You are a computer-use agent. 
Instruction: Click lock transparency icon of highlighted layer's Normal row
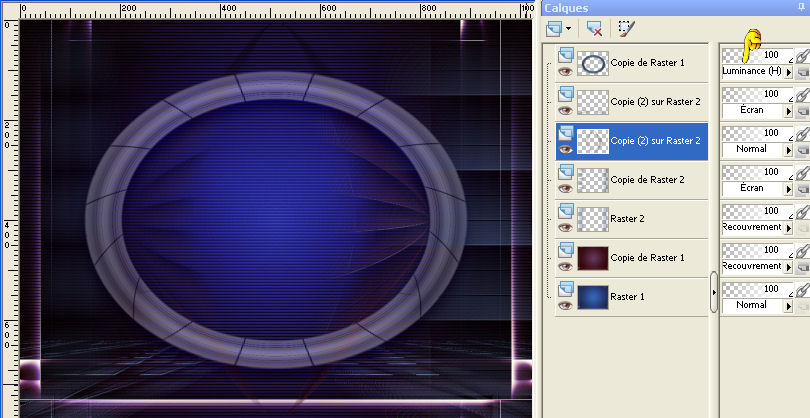802,150
